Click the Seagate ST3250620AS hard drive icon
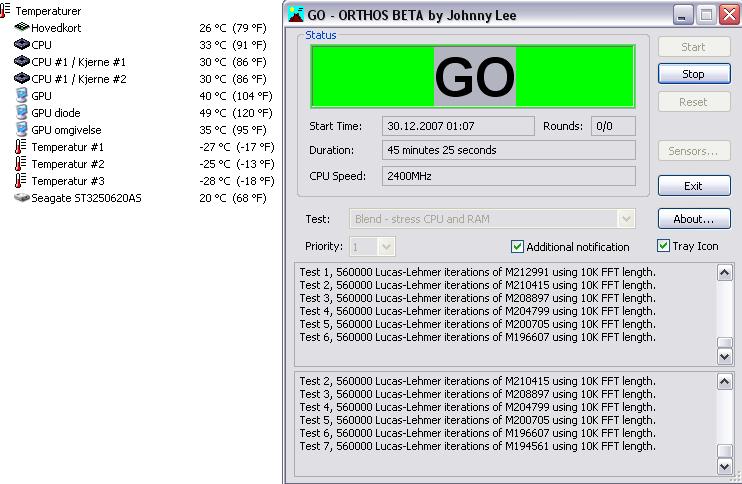This screenshot has height=484, width=742. click(22, 197)
